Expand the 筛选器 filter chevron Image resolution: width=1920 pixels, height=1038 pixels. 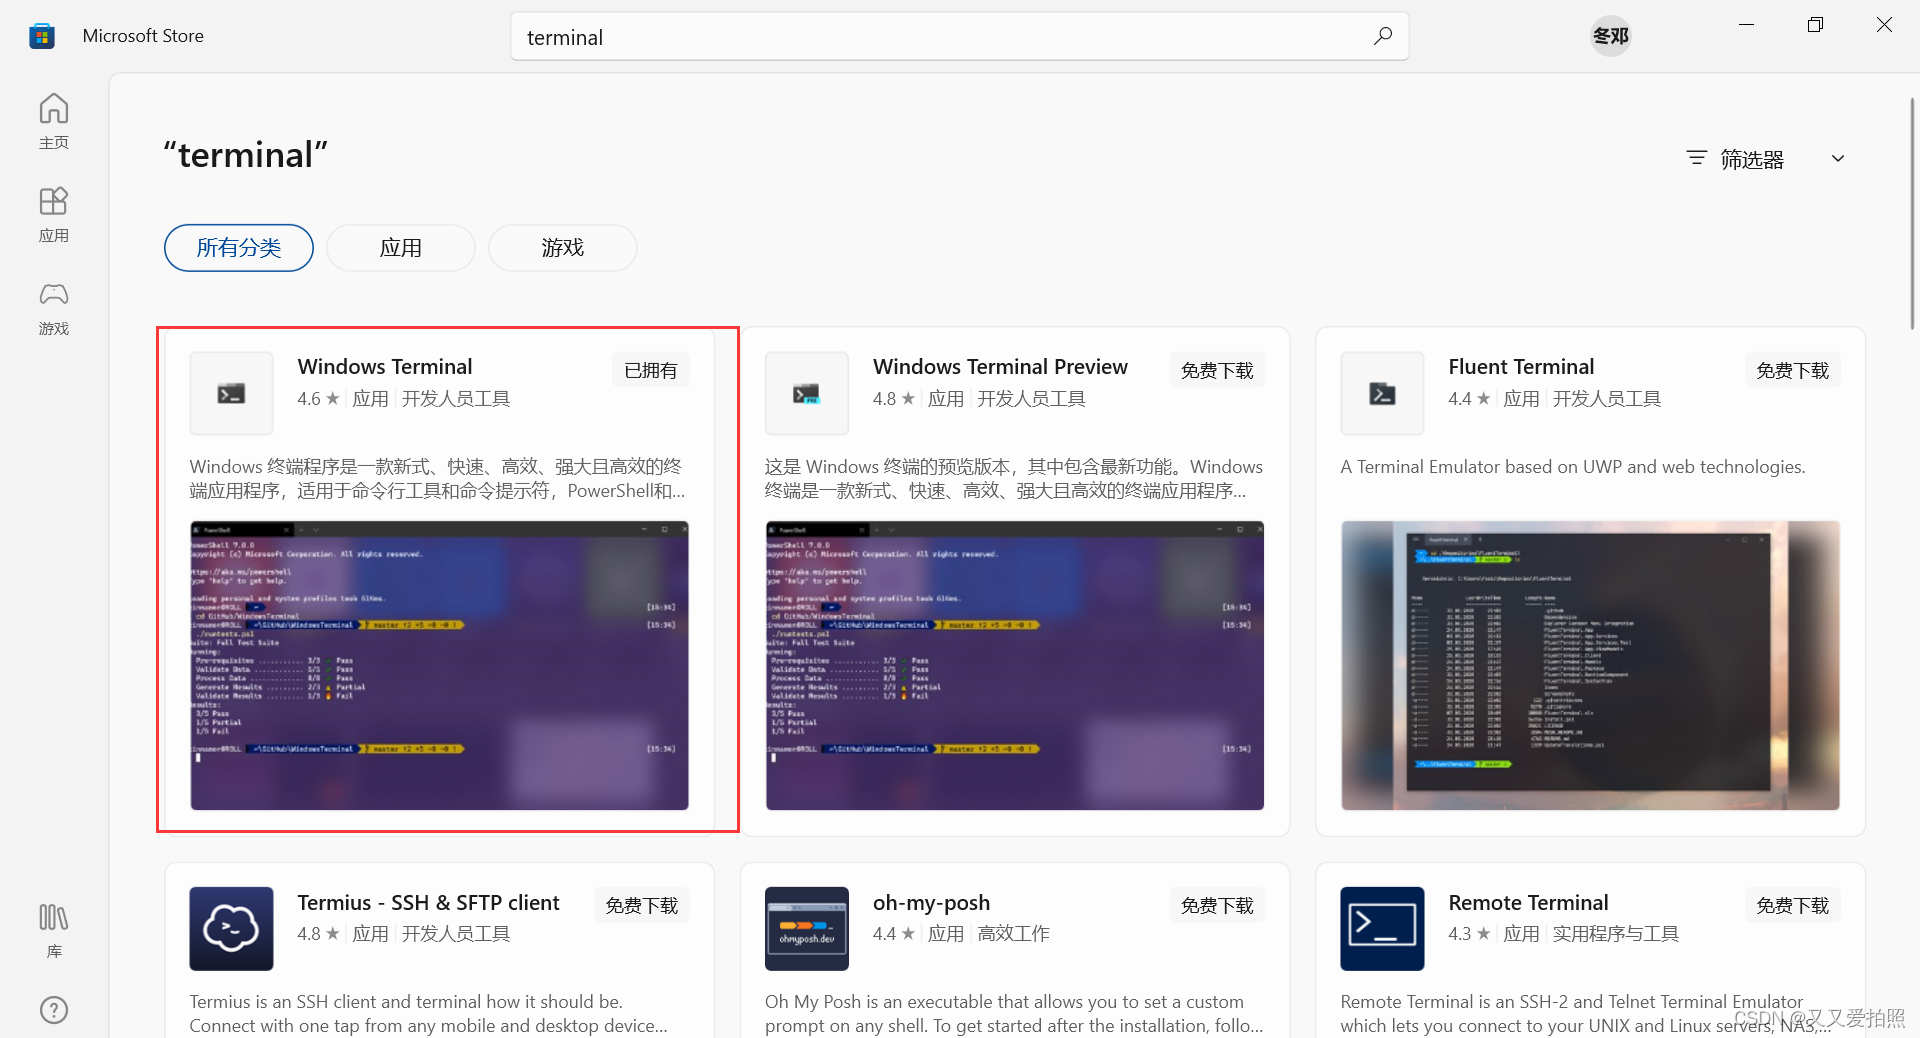pos(1838,158)
